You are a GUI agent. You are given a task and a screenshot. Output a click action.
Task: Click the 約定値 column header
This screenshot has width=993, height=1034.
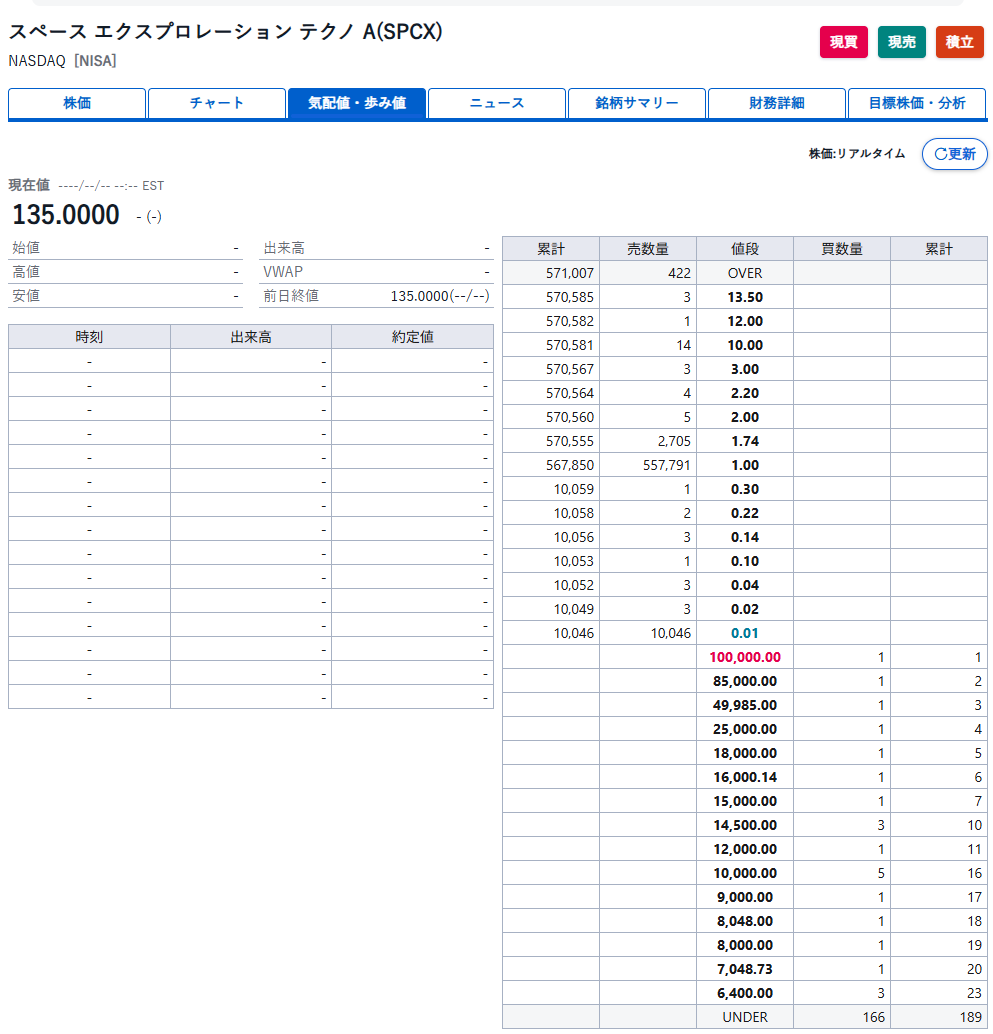[413, 337]
